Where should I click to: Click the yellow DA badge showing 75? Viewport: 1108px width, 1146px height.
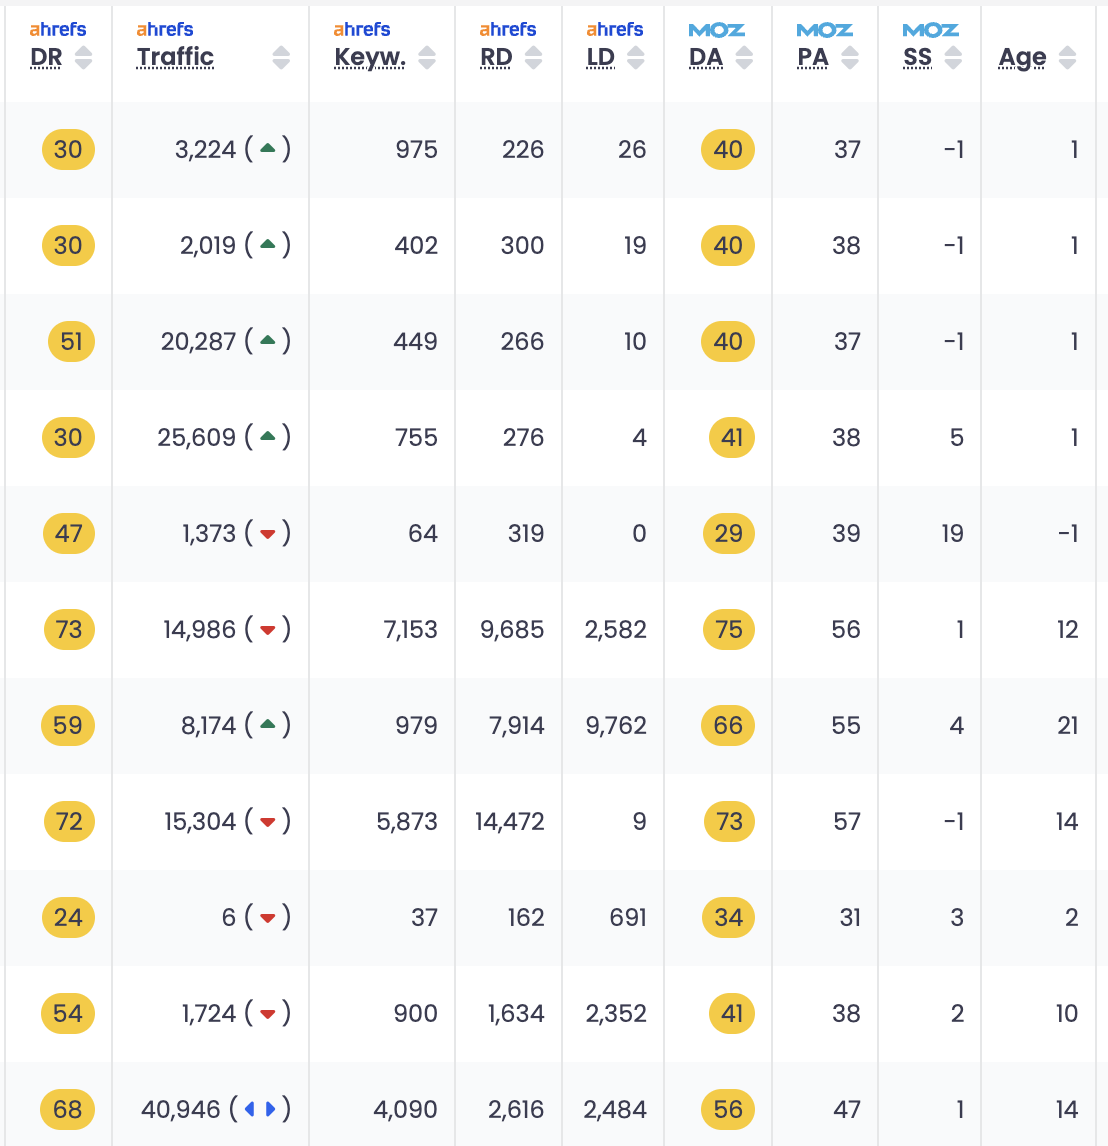coord(728,630)
